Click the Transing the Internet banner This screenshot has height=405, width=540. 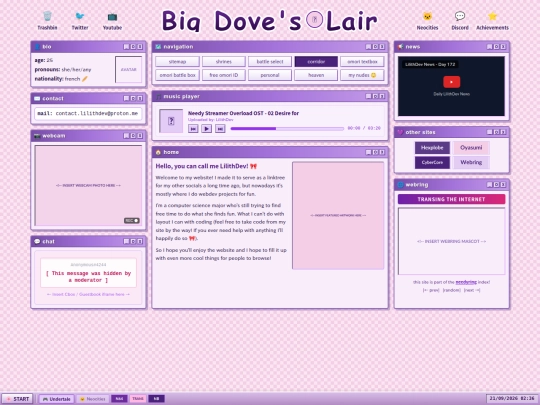(451, 199)
